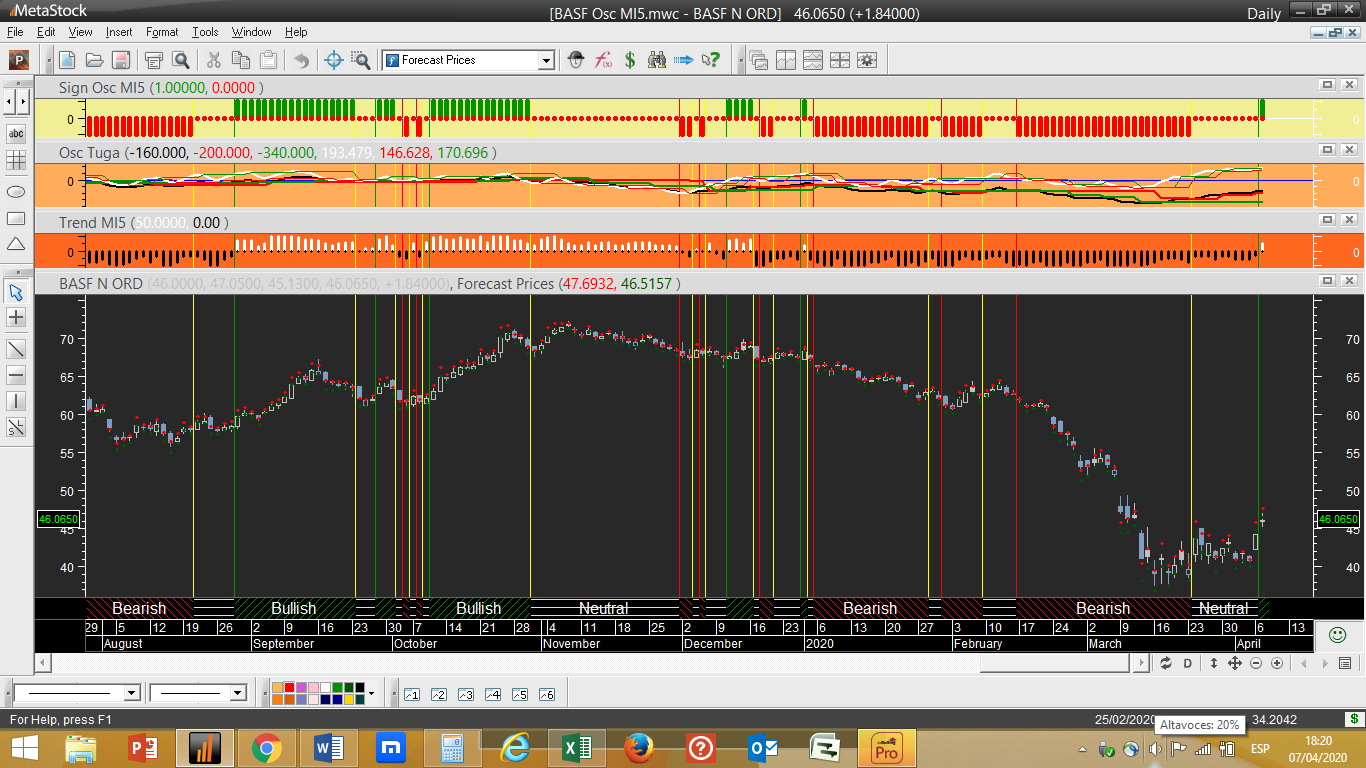Select the ellipse drawing tool
This screenshot has height=768, width=1366.
(16, 191)
